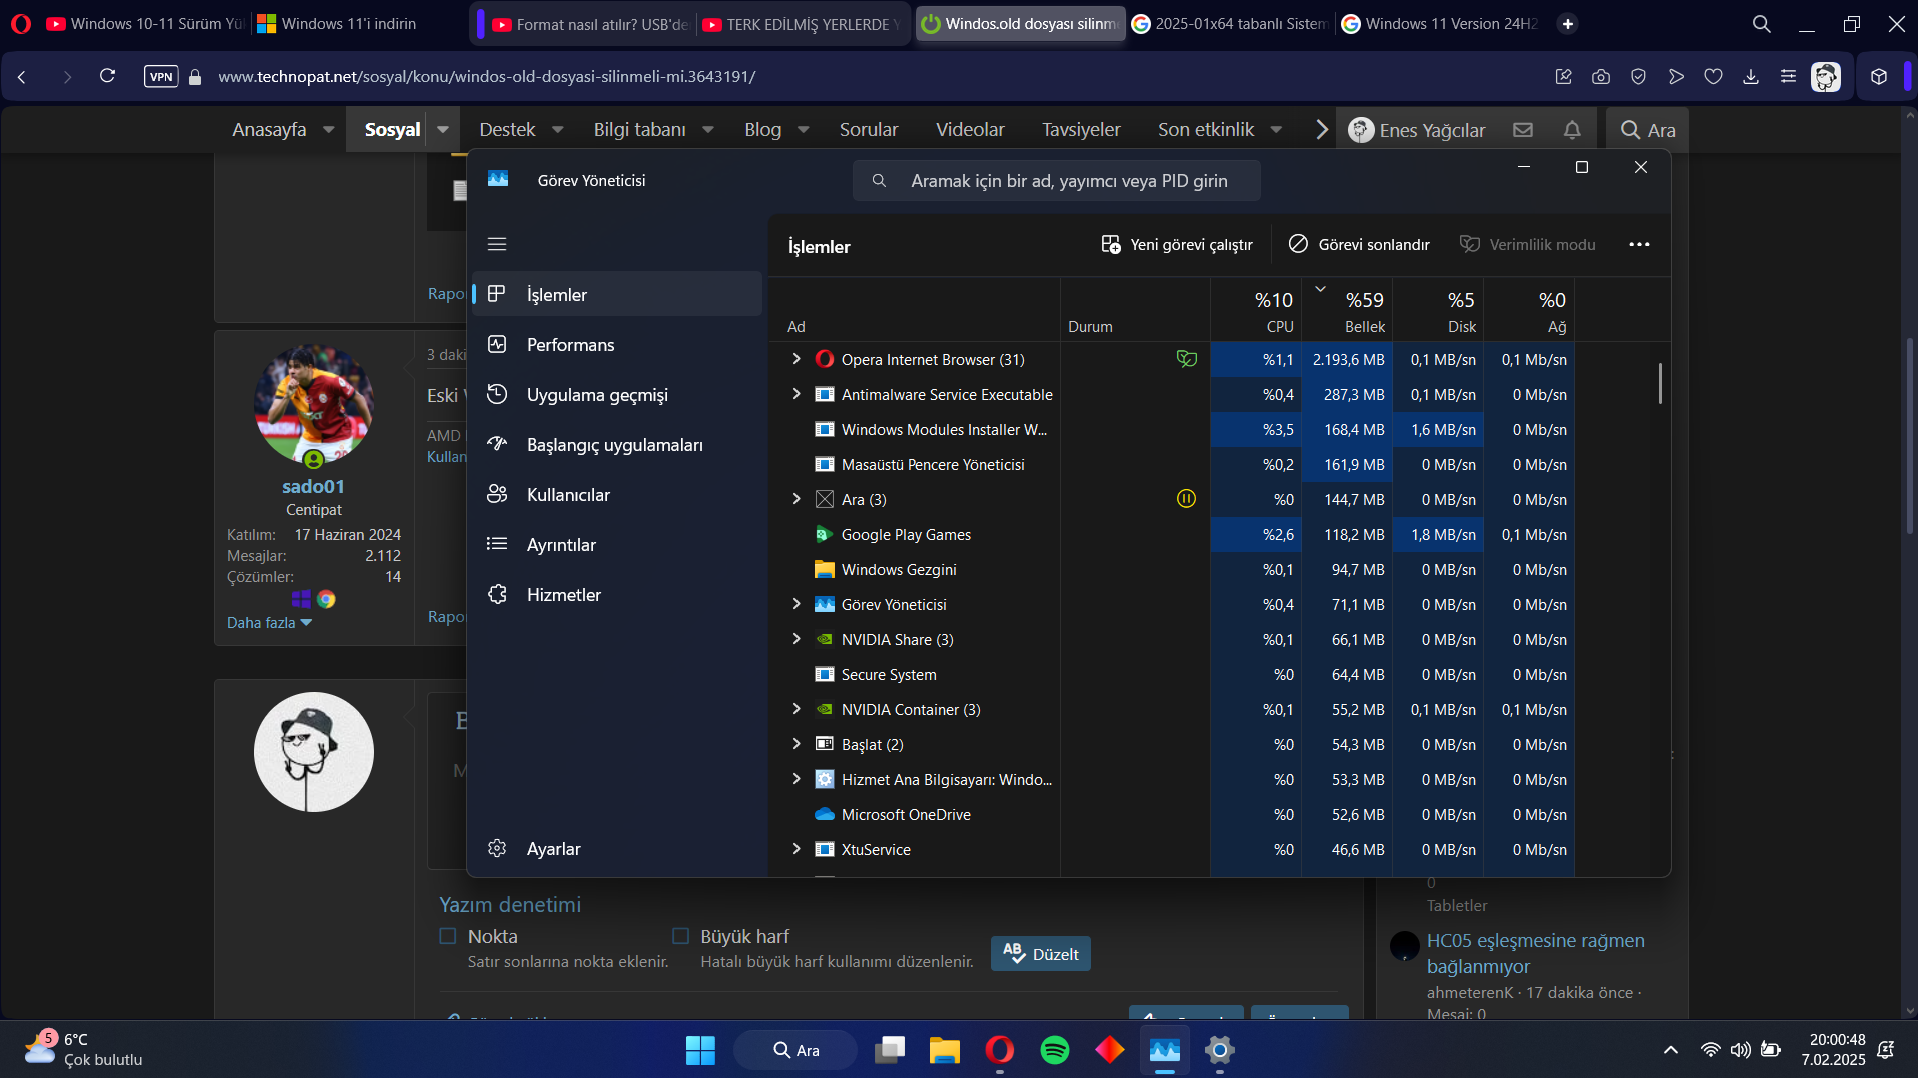Open the Videolar forum menu item
This screenshot has height=1078, width=1918.
(x=970, y=130)
